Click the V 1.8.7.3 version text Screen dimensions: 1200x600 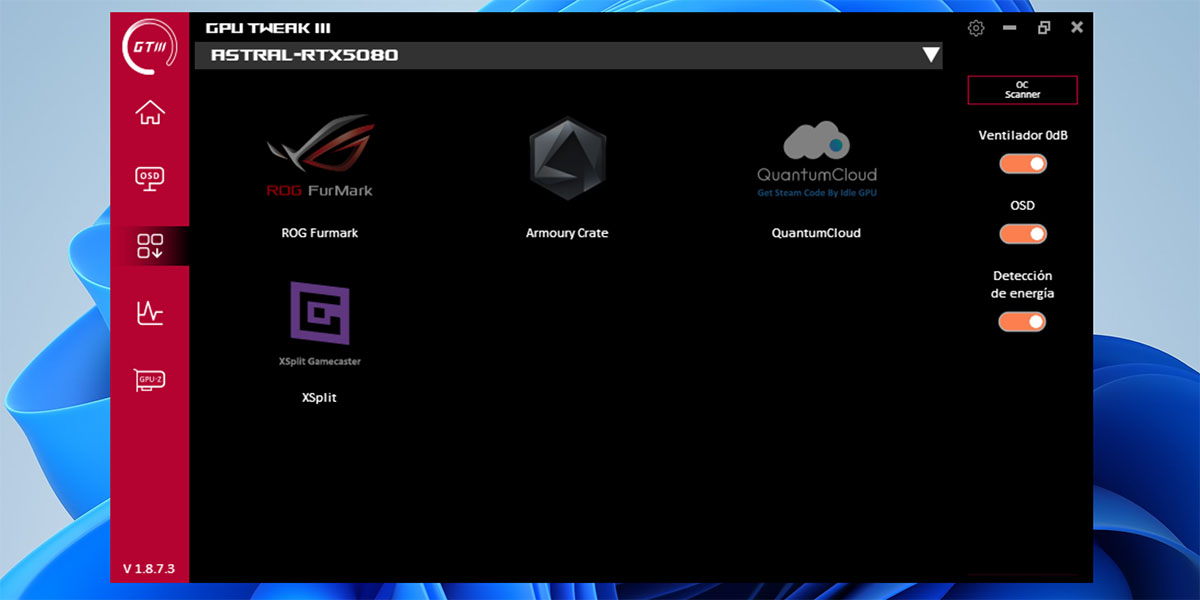[x=149, y=569]
